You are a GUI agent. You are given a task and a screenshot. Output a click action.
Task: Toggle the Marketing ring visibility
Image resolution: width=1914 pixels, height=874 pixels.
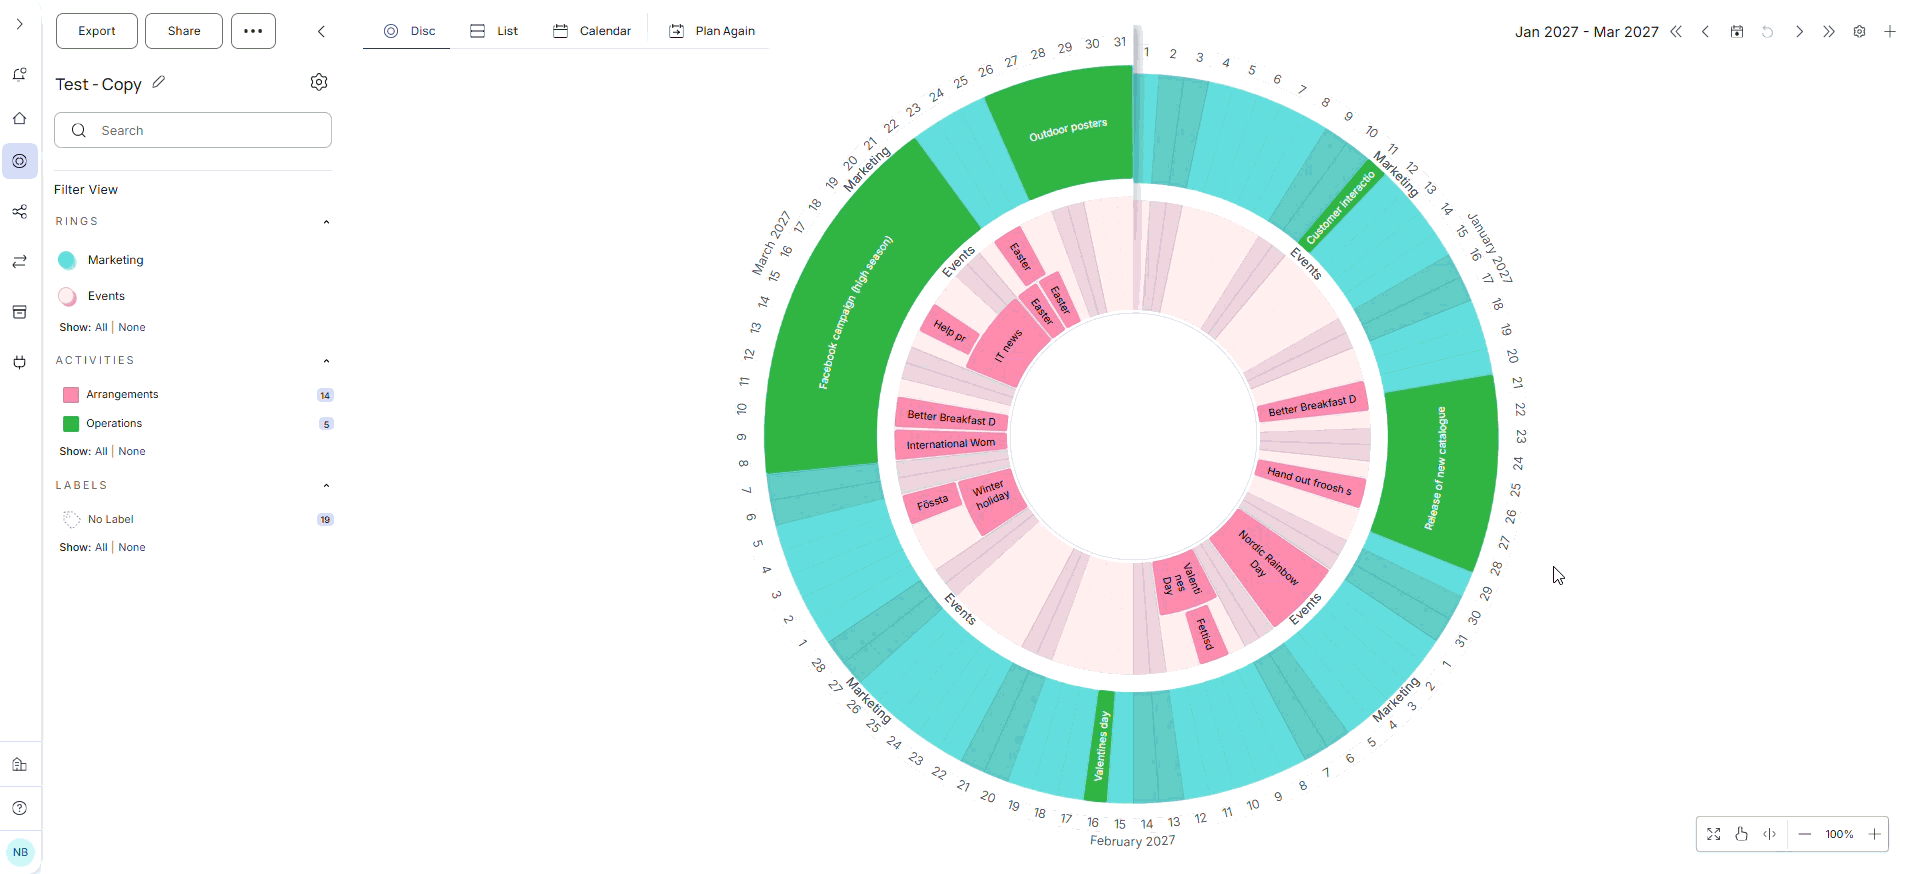[x=67, y=260]
